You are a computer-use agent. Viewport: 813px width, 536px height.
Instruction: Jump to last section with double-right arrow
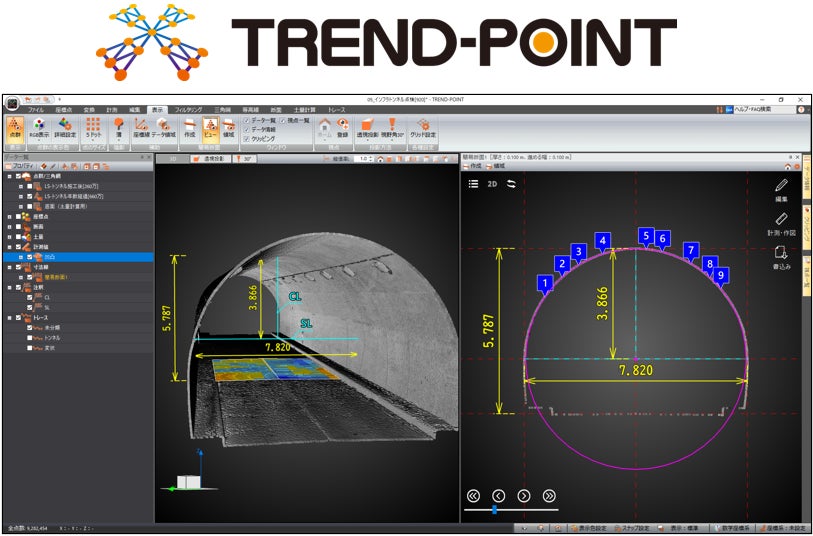pyautogui.click(x=549, y=496)
